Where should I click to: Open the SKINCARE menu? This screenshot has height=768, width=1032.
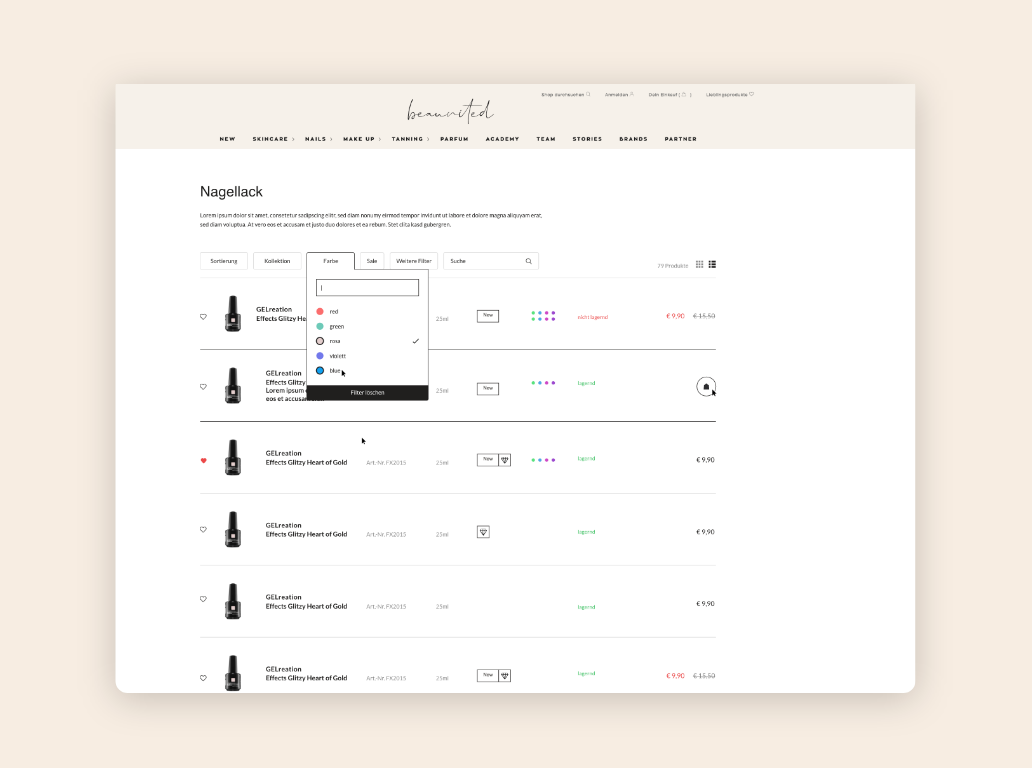tap(270, 139)
